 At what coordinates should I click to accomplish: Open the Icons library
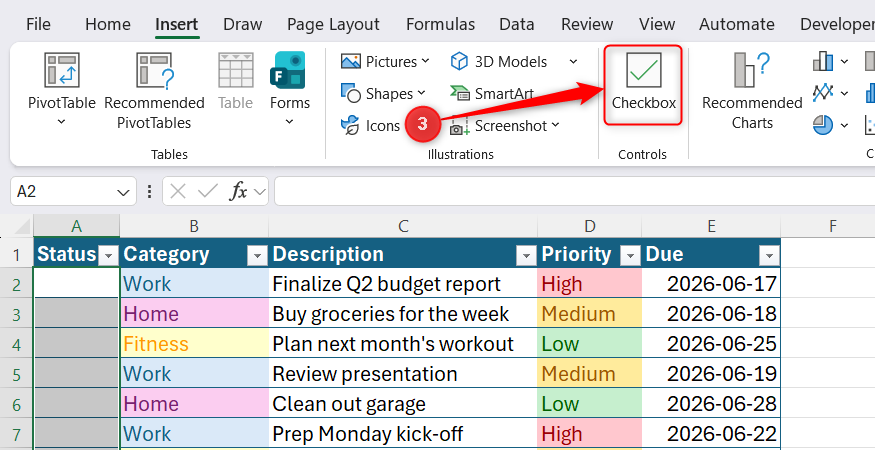[371, 126]
